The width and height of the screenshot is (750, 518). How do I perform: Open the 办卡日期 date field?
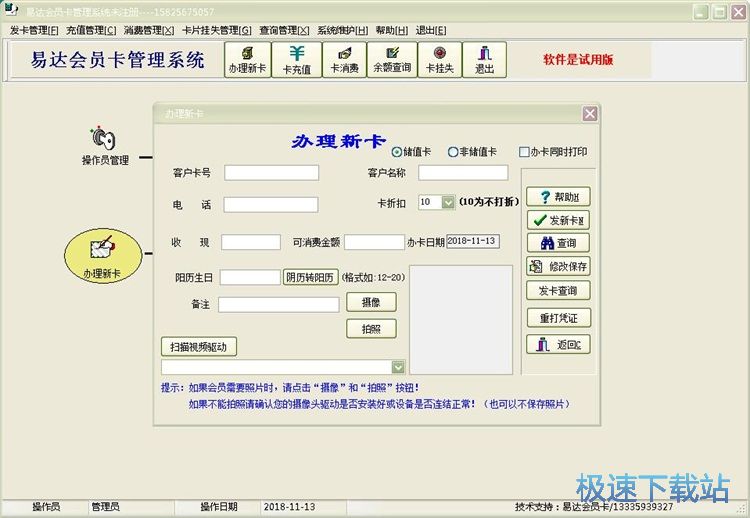tap(472, 241)
